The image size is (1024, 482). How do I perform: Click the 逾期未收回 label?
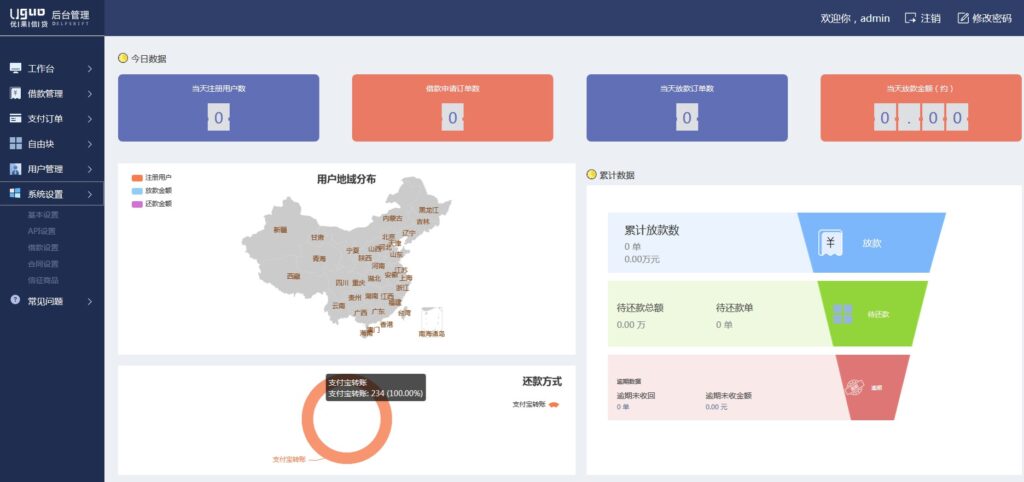coord(635,396)
